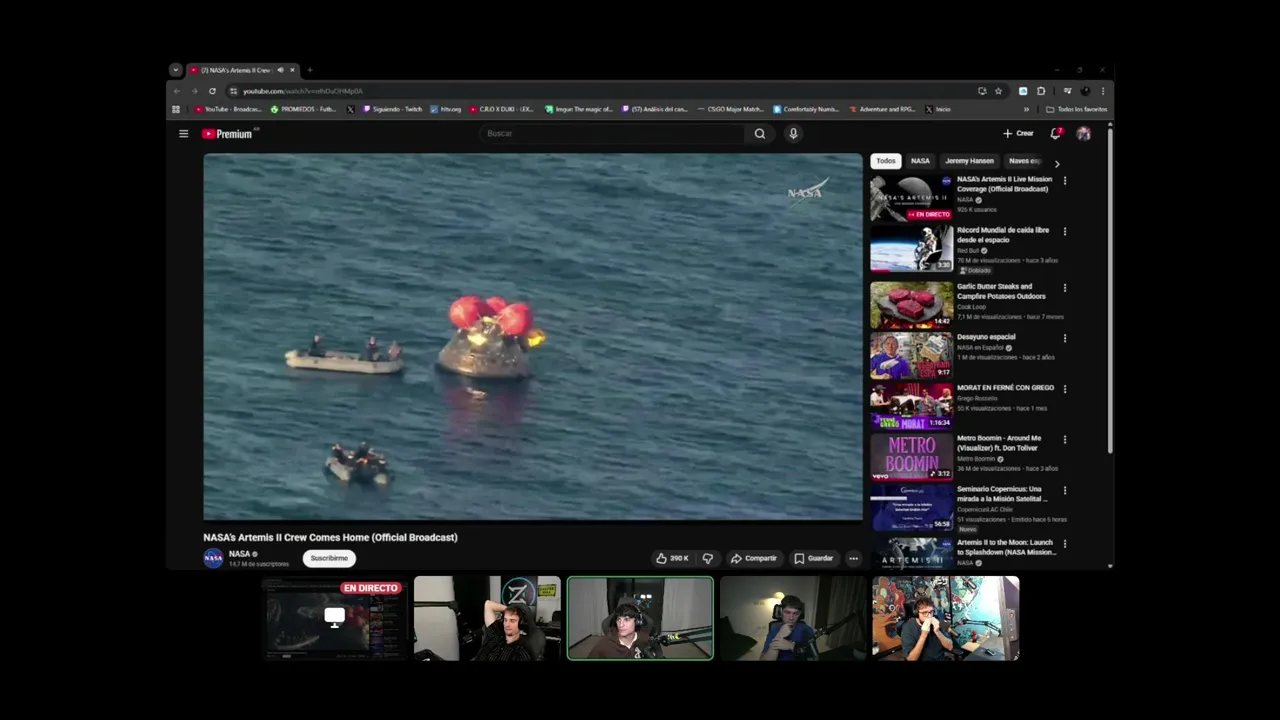
Task: Open the Desayuno espacial video title
Action: pyautogui.click(x=986, y=337)
